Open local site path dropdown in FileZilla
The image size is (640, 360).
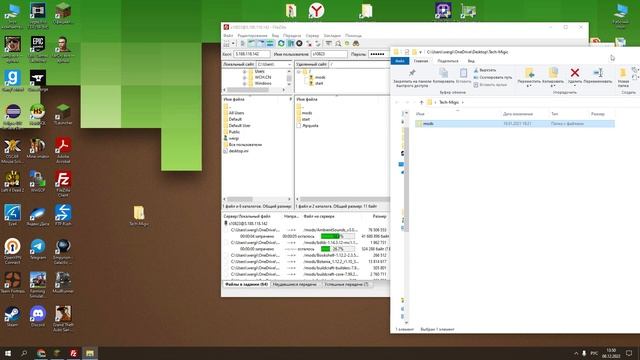pos(289,64)
